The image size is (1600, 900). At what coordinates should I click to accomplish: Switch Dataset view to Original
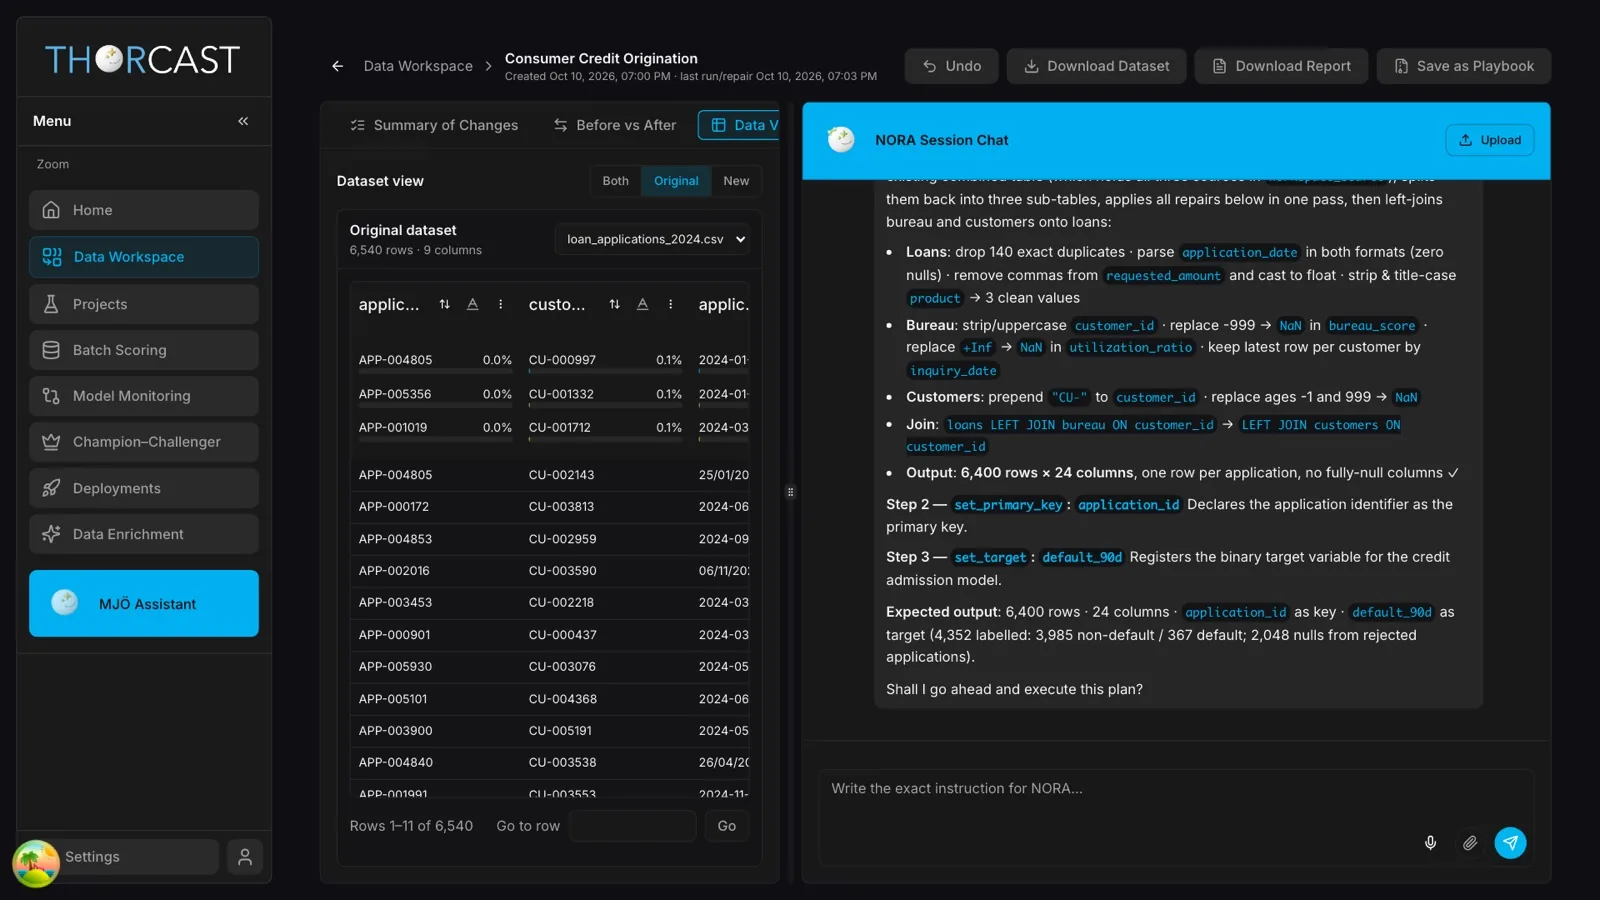(x=676, y=181)
